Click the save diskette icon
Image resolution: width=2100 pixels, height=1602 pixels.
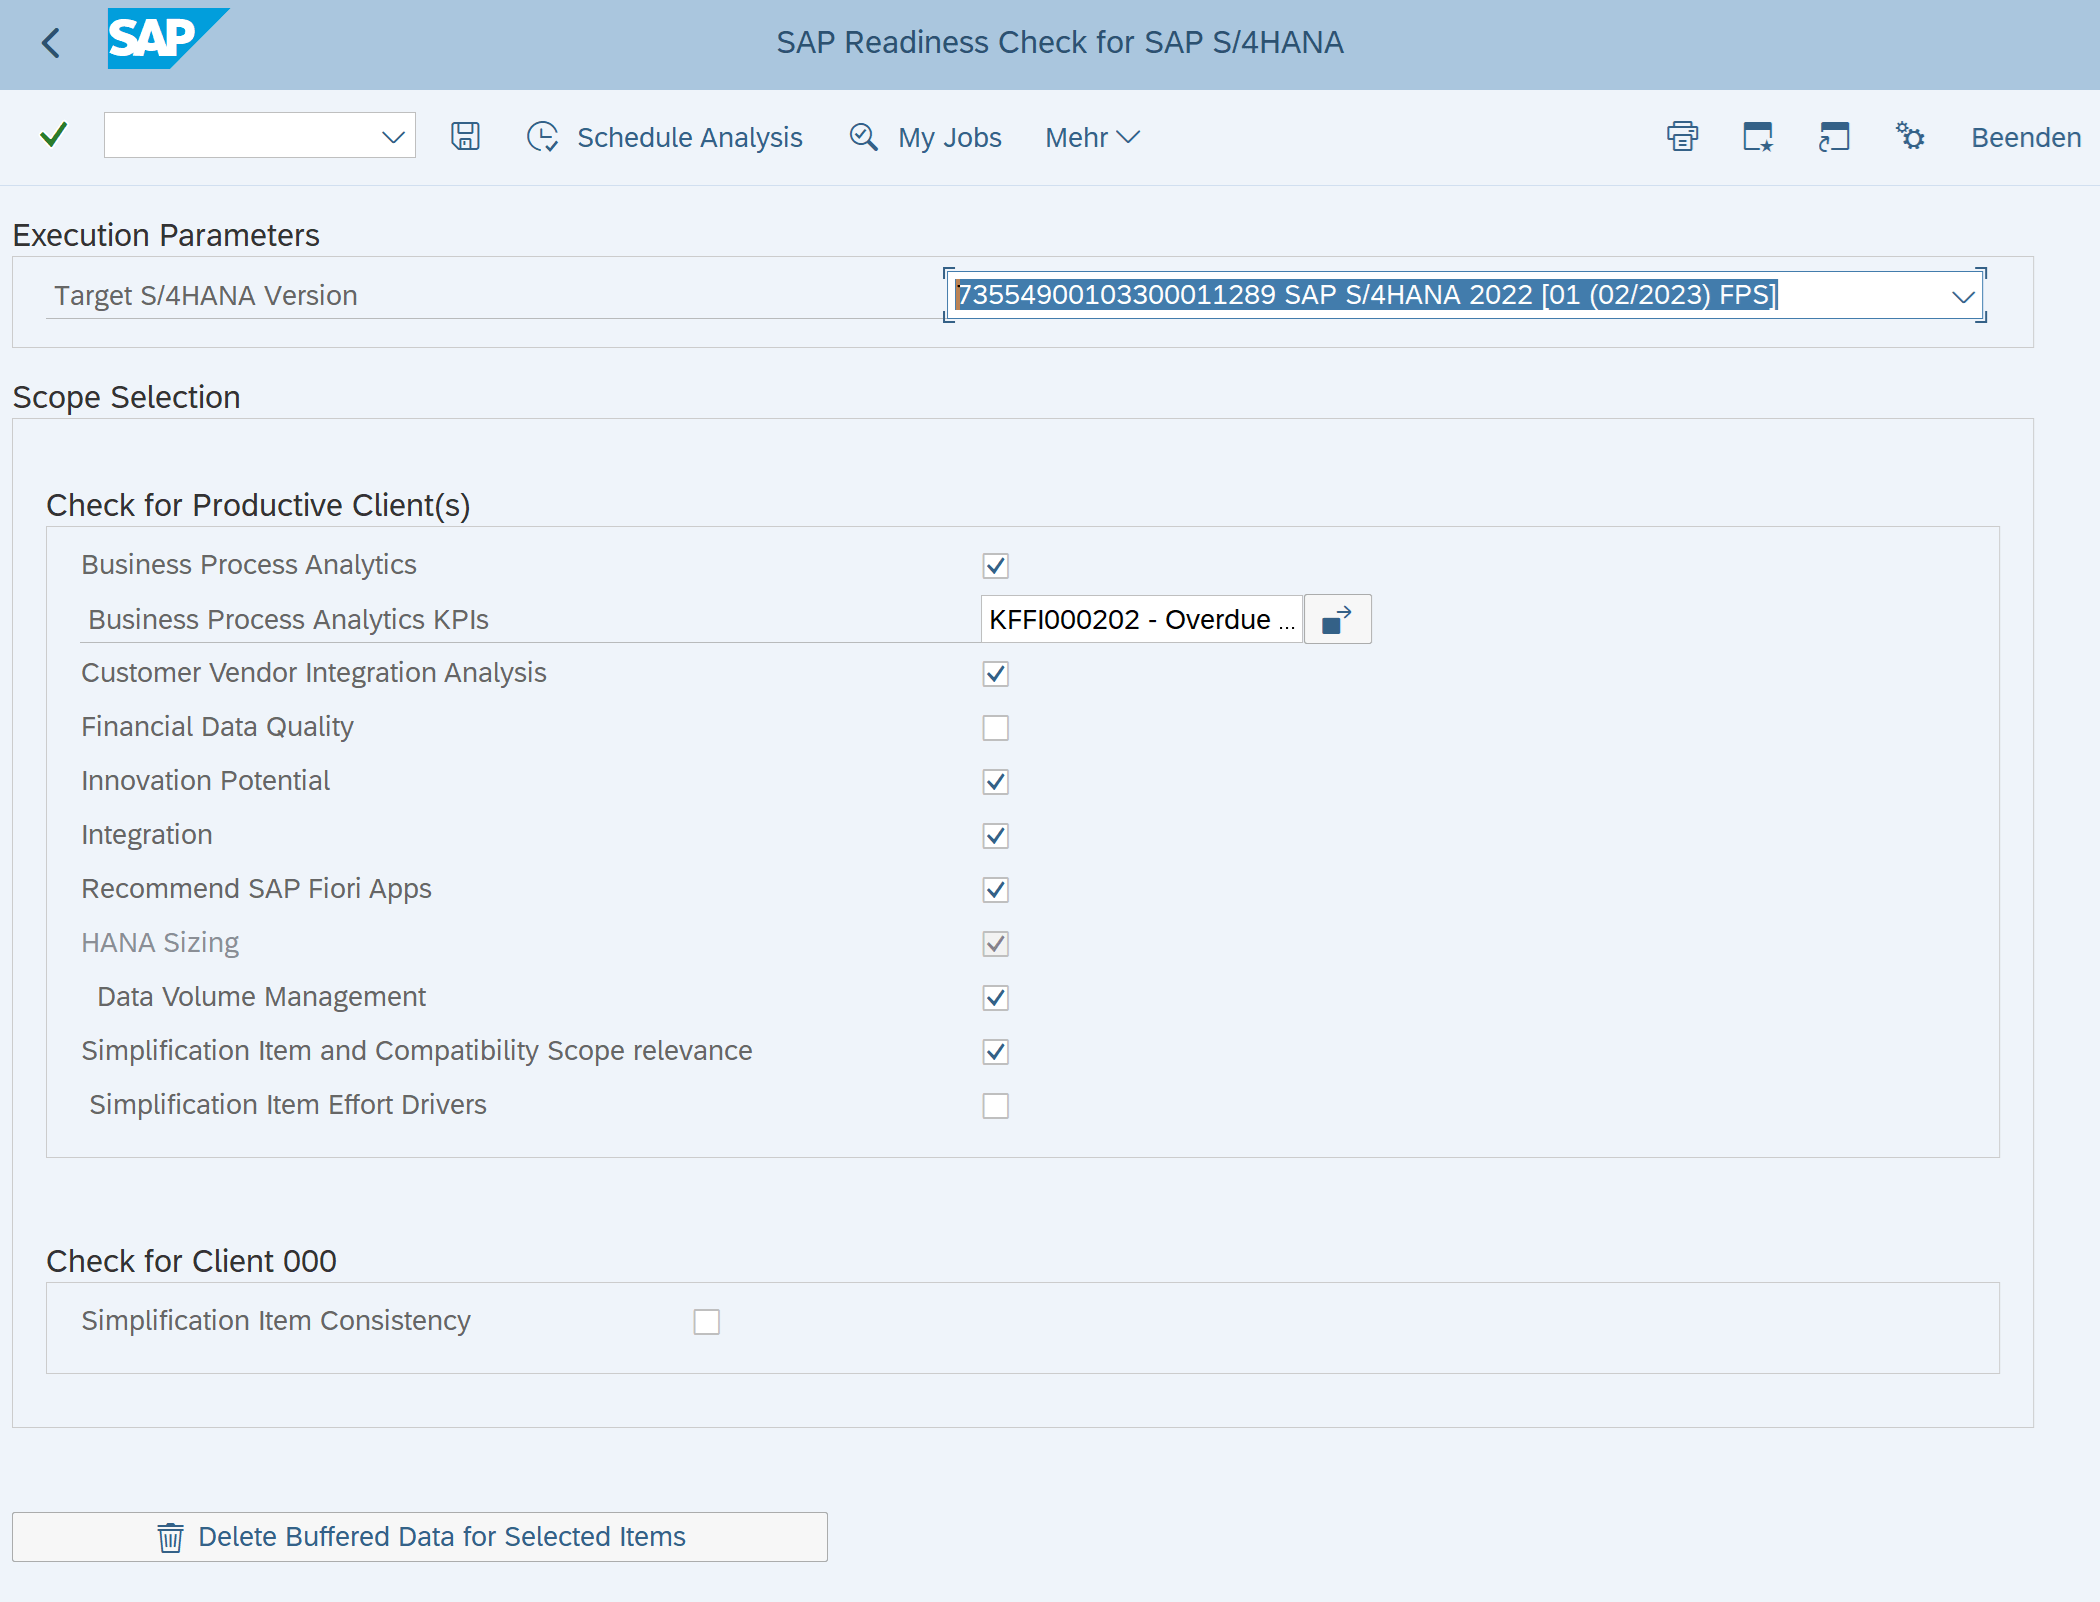coord(465,136)
